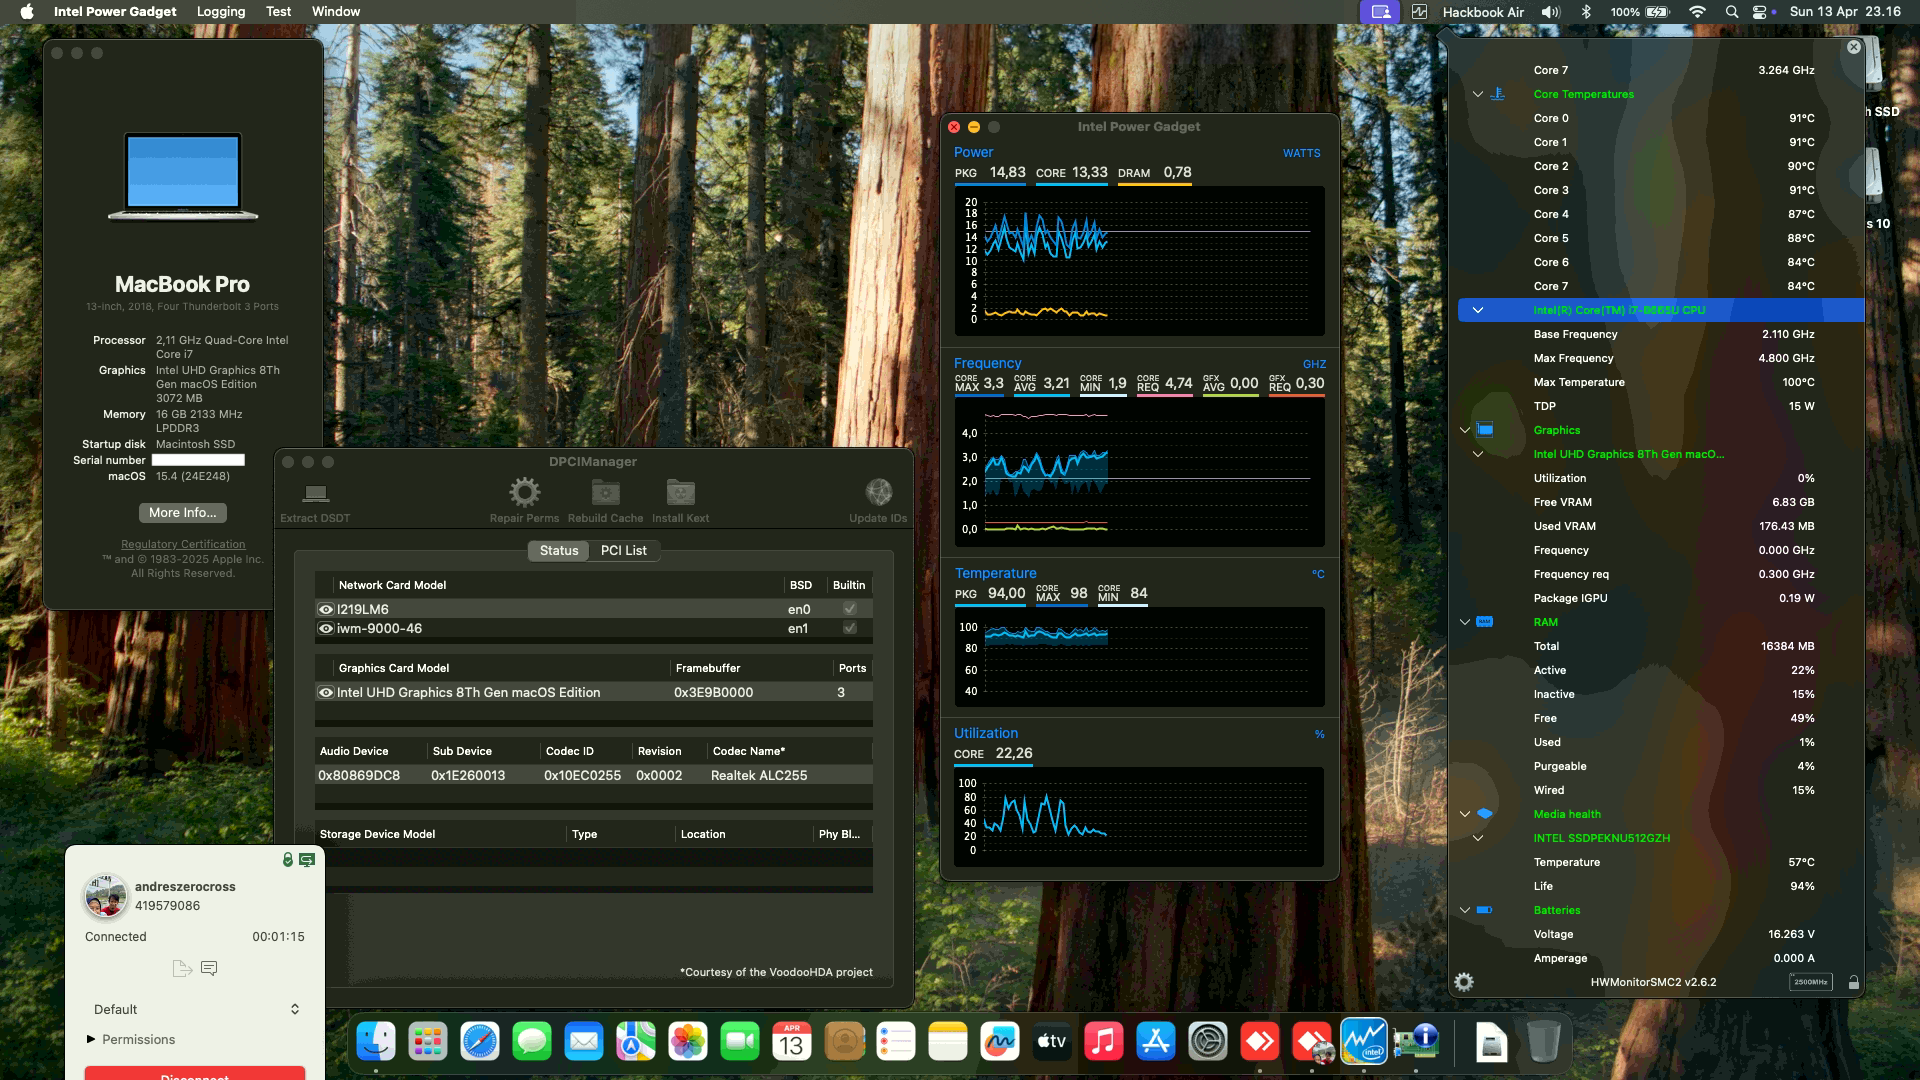Viewport: 1920px width, 1080px height.
Task: Toggle visibility eye for the I219LM6 network card
Action: [x=324, y=609]
